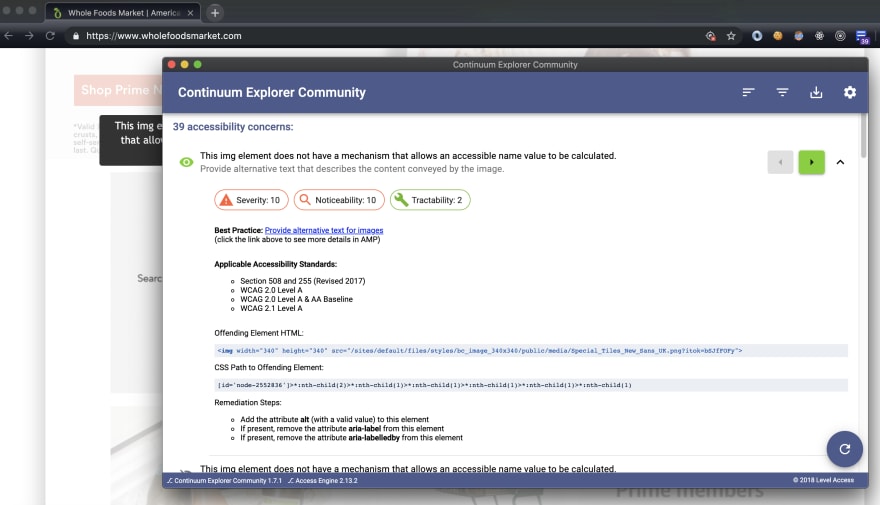Click the browser back arrow

(x=9, y=36)
